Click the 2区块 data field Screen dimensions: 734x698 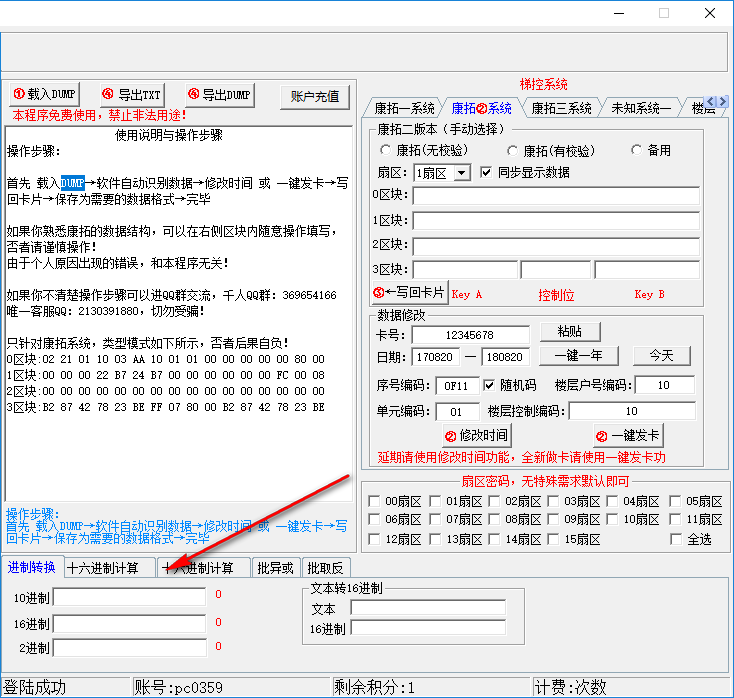click(556, 246)
